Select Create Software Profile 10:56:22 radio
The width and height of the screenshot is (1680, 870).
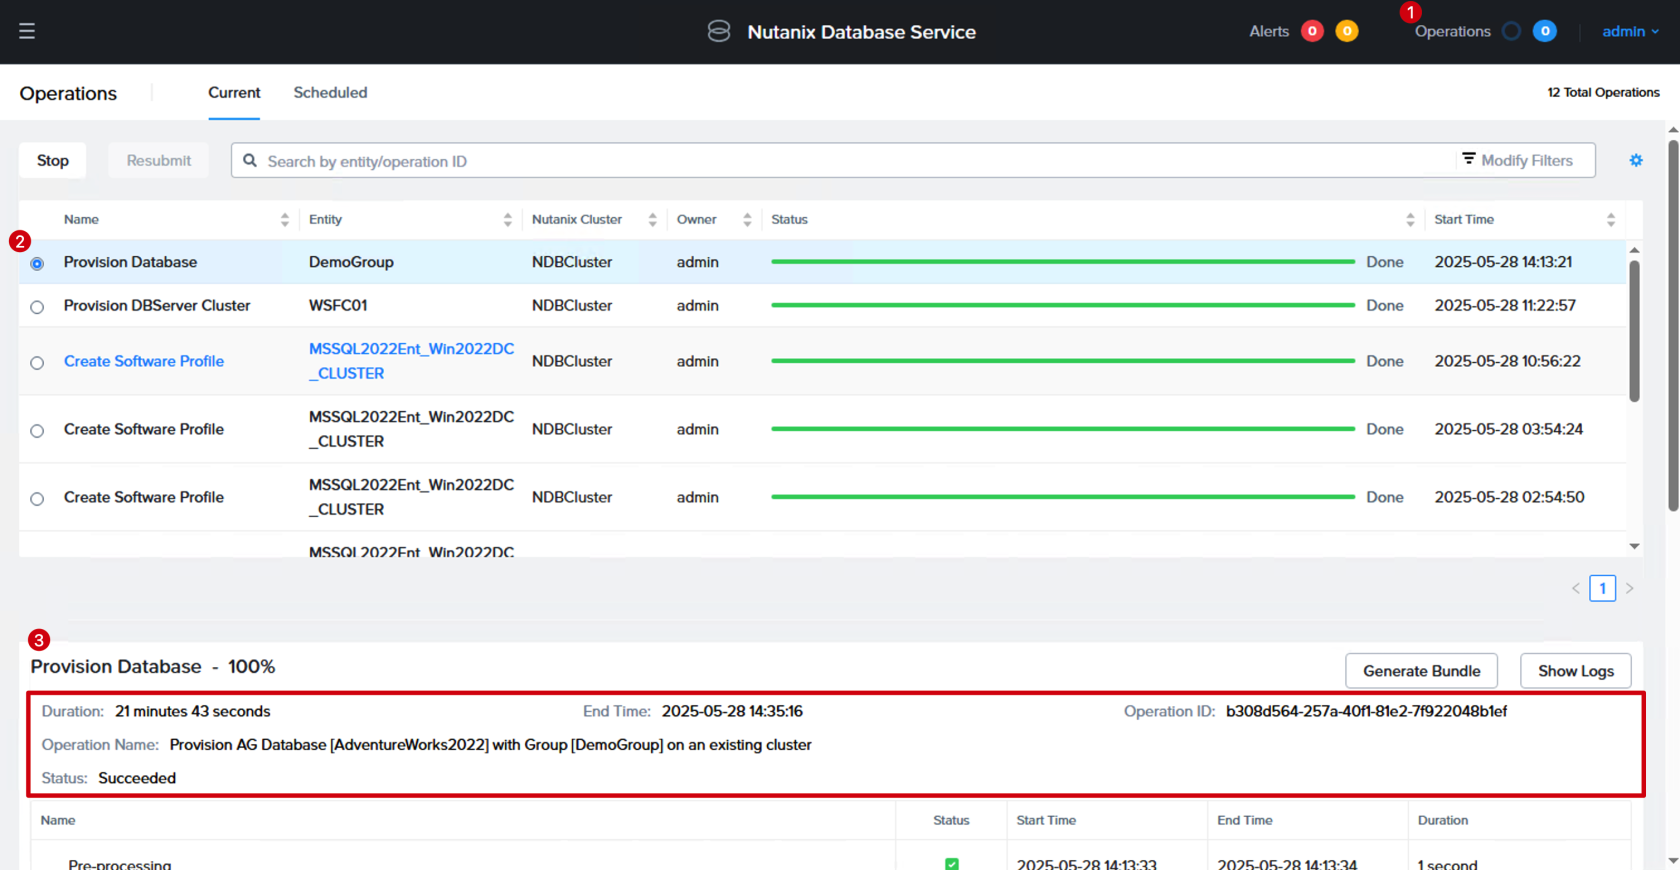(37, 363)
